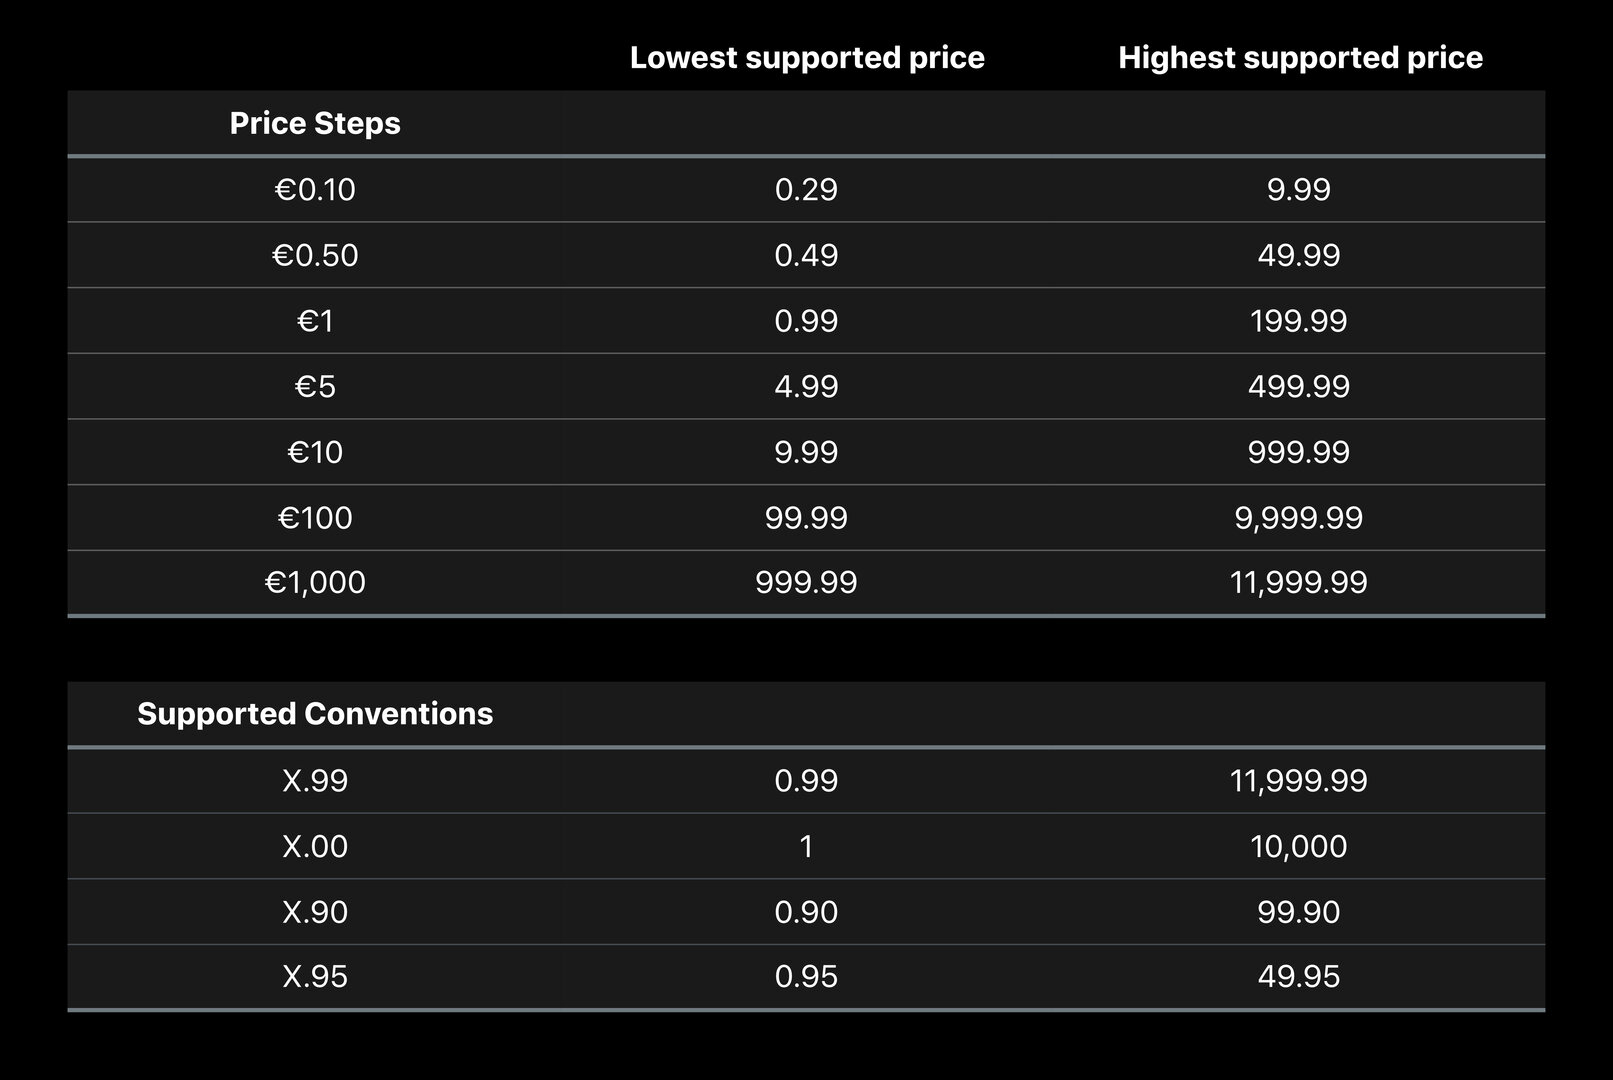Image resolution: width=1613 pixels, height=1080 pixels.
Task: Click the €0.10 price step cell
Action: [315, 189]
